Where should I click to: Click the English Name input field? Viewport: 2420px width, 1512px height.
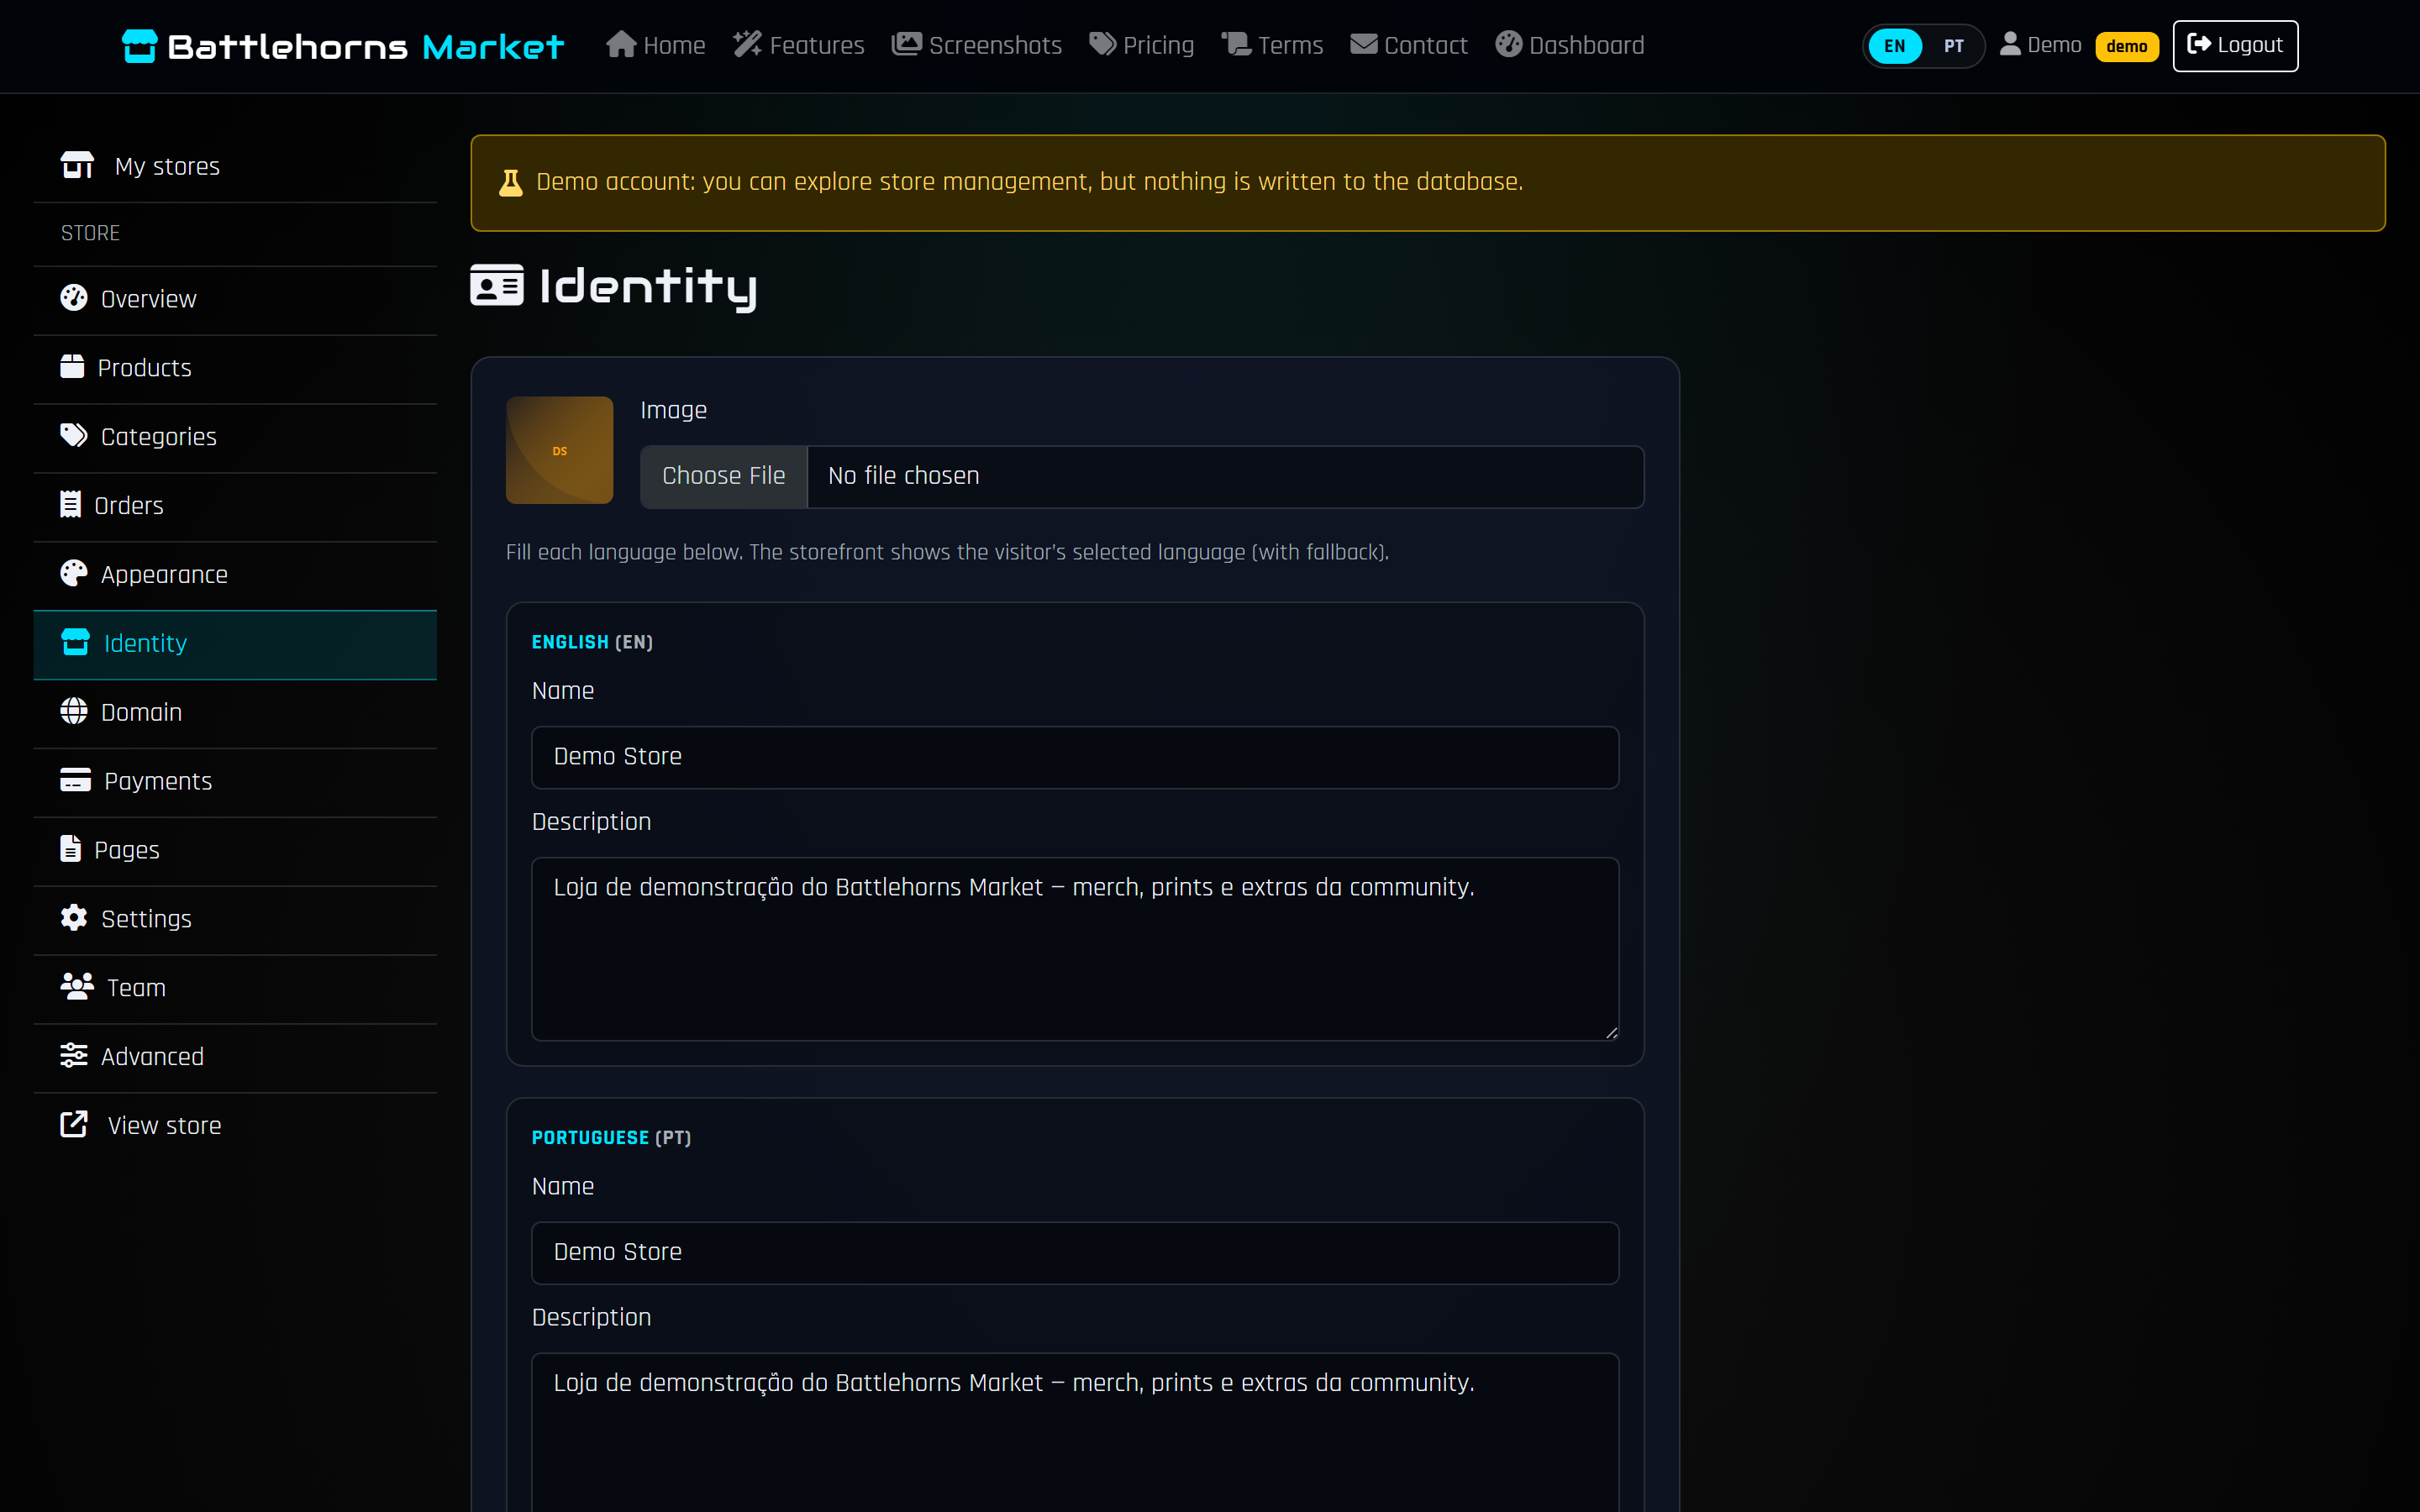tap(1075, 757)
